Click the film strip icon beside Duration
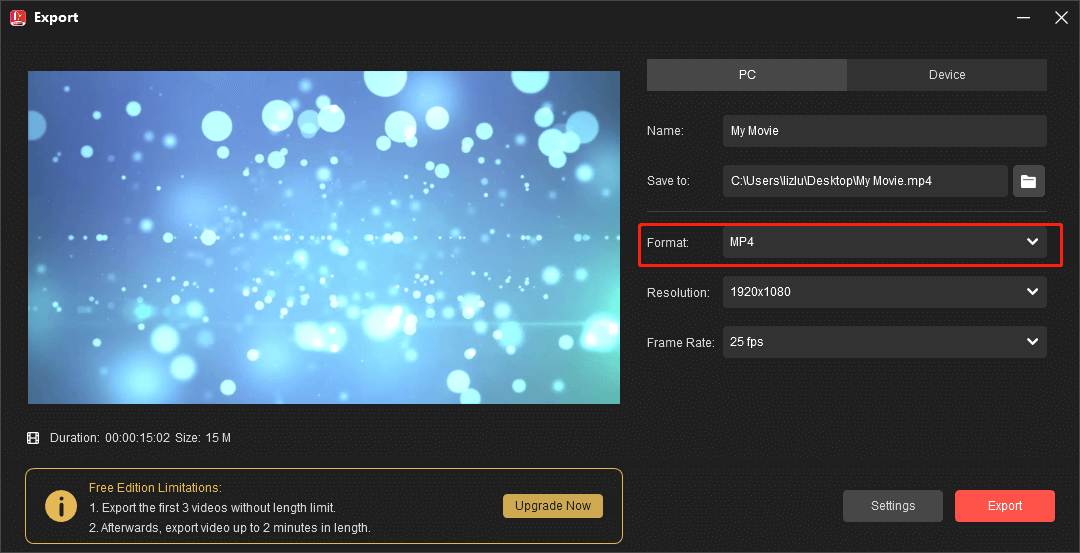The image size is (1080, 553). tap(33, 438)
